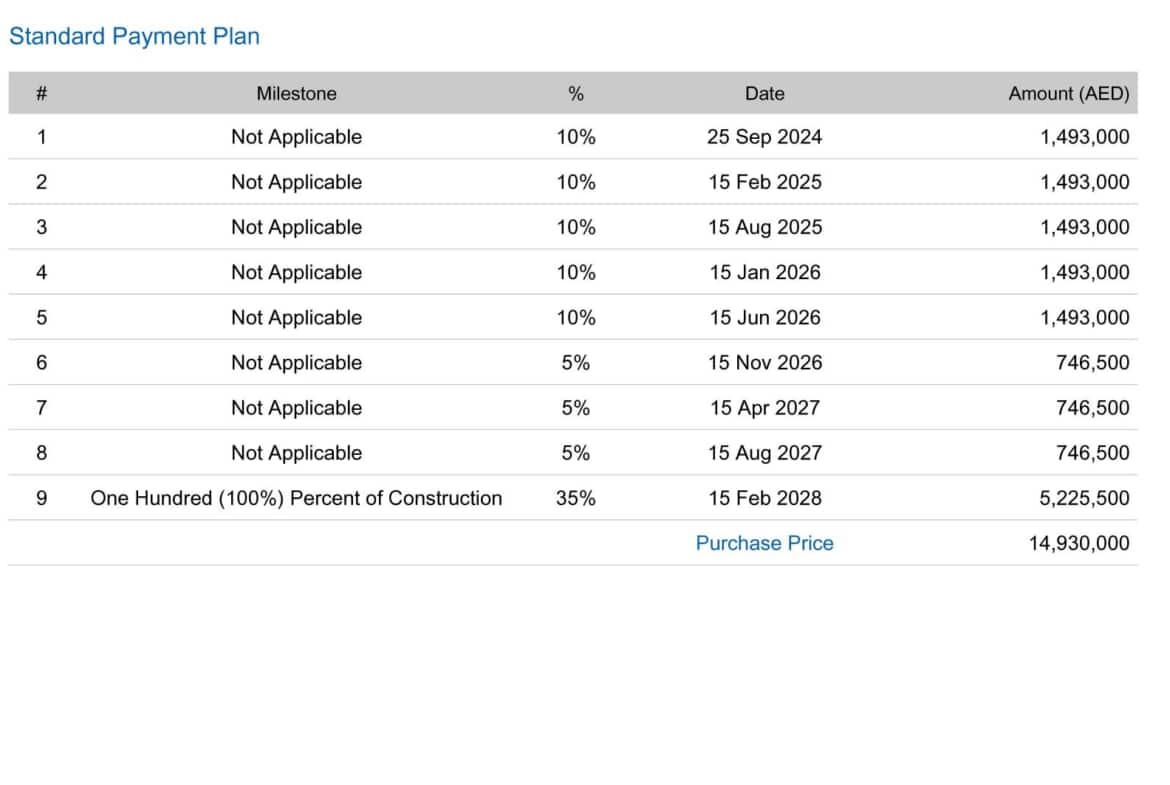Click the Purchase Price label

764,543
